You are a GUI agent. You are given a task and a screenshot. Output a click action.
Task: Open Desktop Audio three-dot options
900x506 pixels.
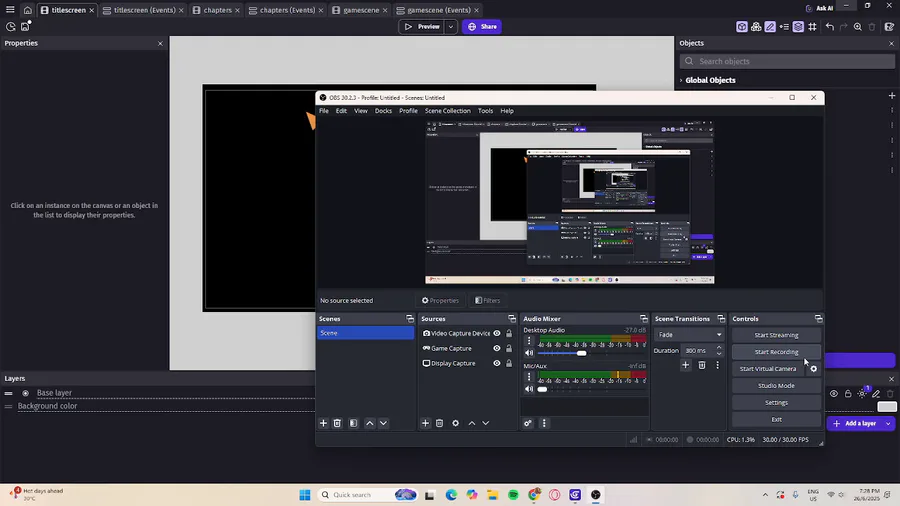coord(529,341)
